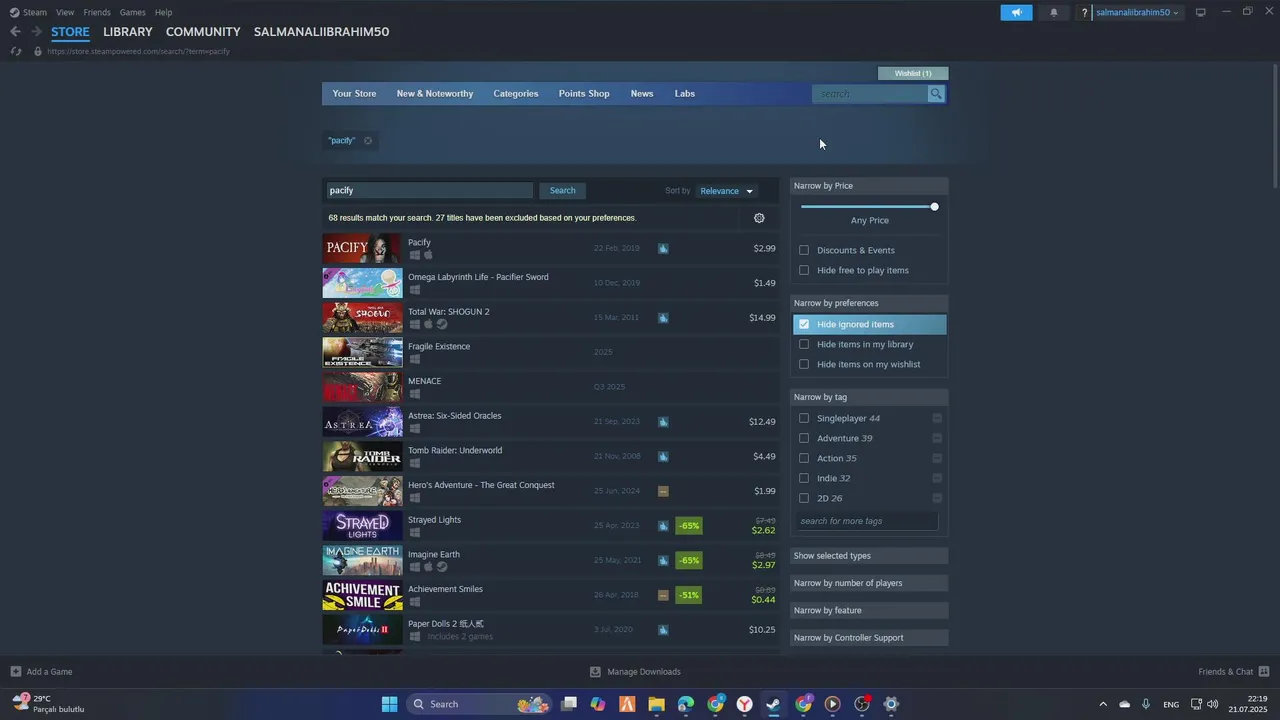Click the page vertical scrollbar

tap(1275, 125)
